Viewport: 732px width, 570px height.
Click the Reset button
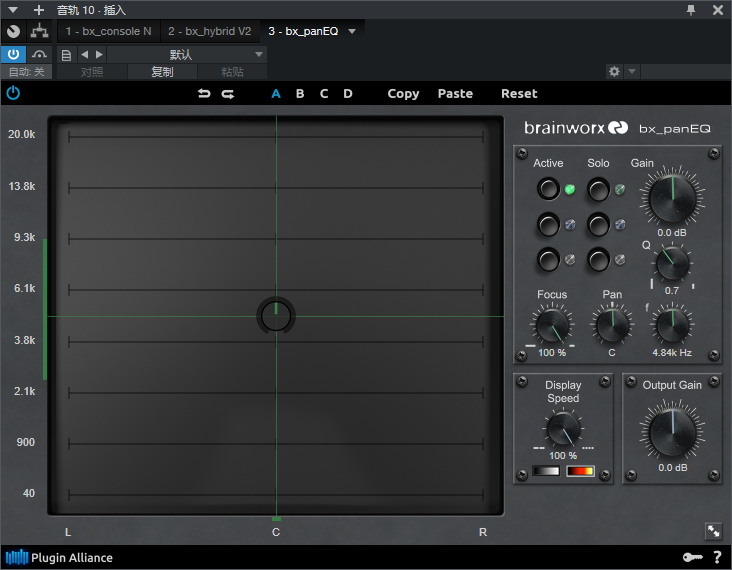(x=519, y=94)
